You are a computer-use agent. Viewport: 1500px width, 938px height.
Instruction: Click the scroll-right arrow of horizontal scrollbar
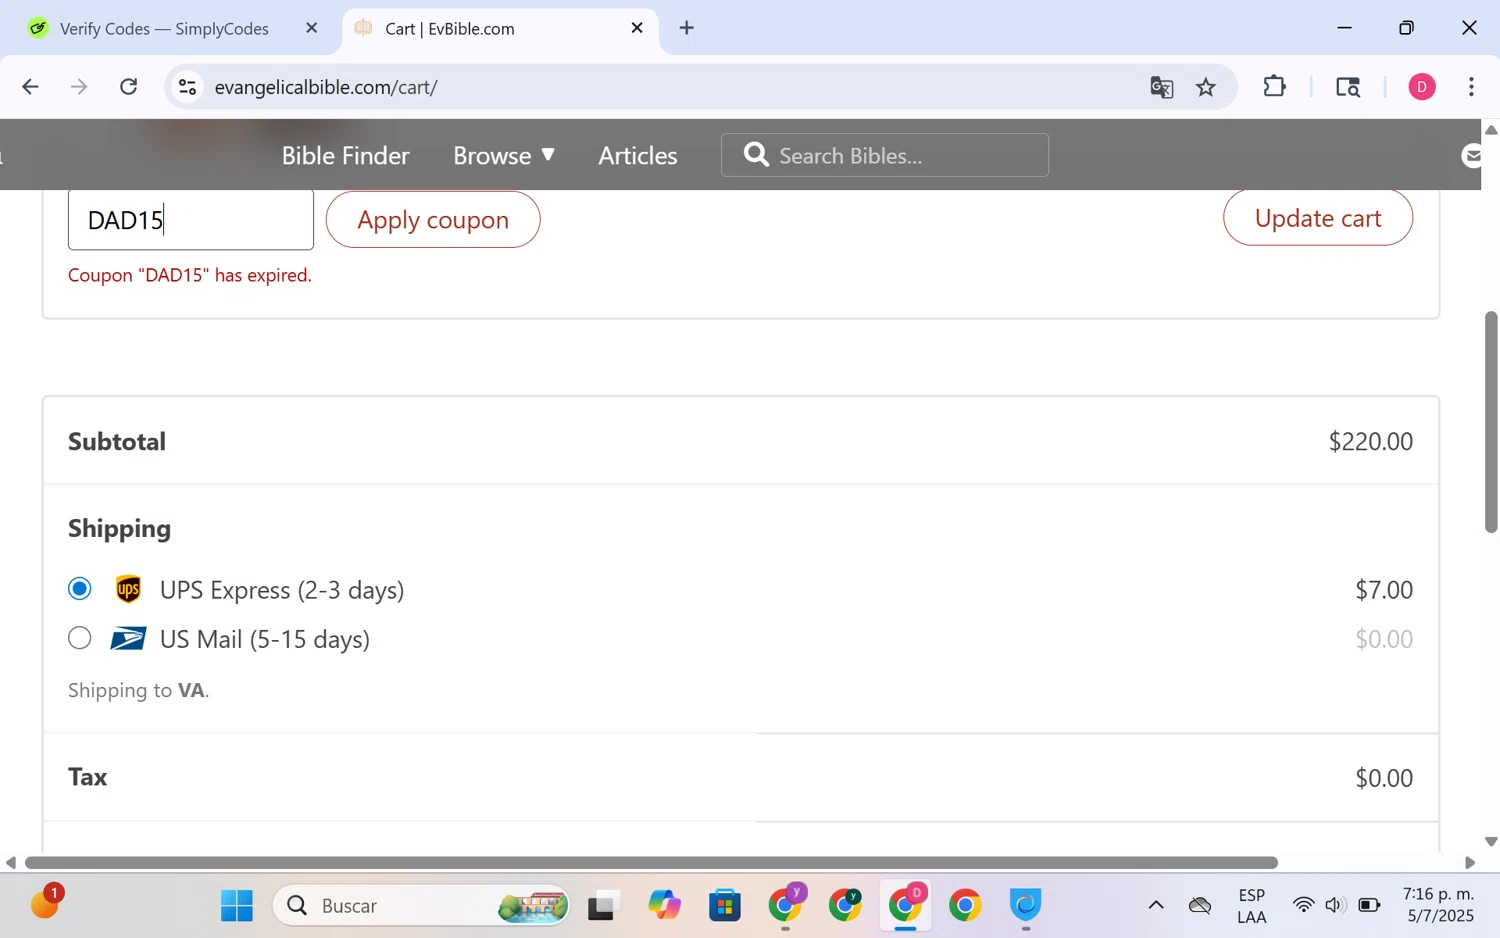pyautogui.click(x=1470, y=862)
